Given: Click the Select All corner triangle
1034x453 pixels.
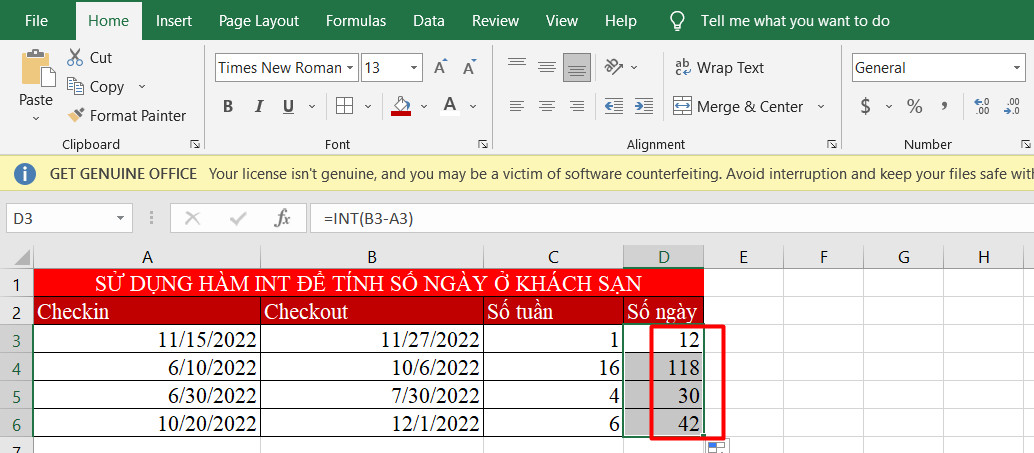Looking at the screenshot, I should pyautogui.click(x=21, y=257).
